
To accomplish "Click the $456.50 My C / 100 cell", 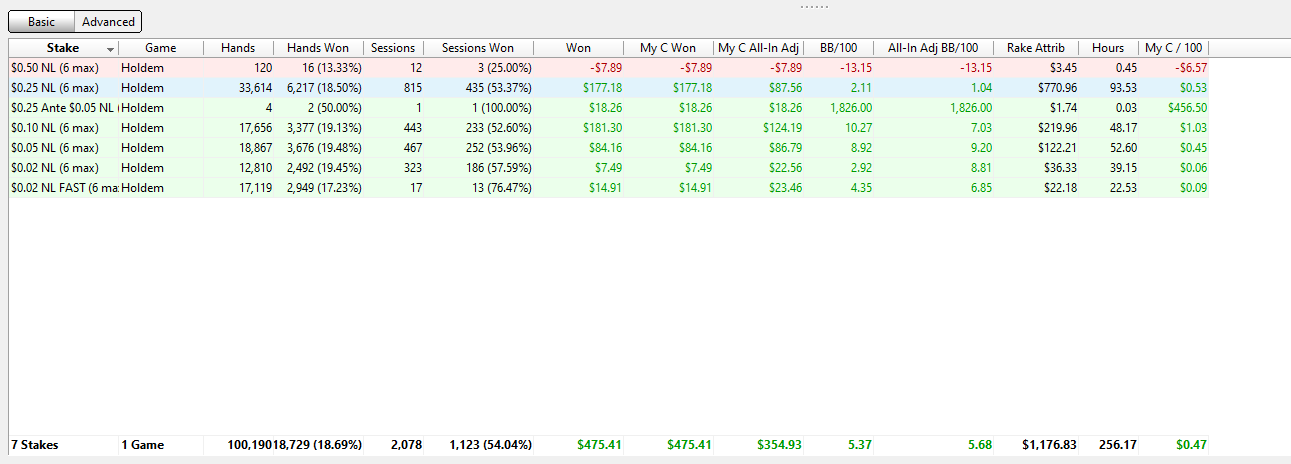I will pos(1174,108).
